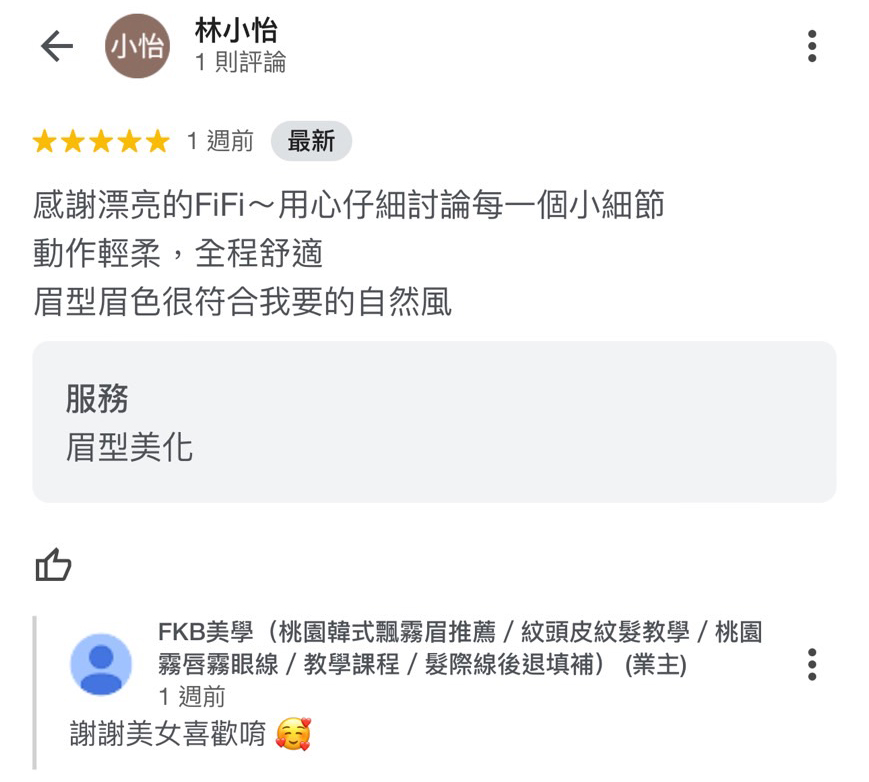
Task: Open FKB美學 business owner name
Action: 460,648
